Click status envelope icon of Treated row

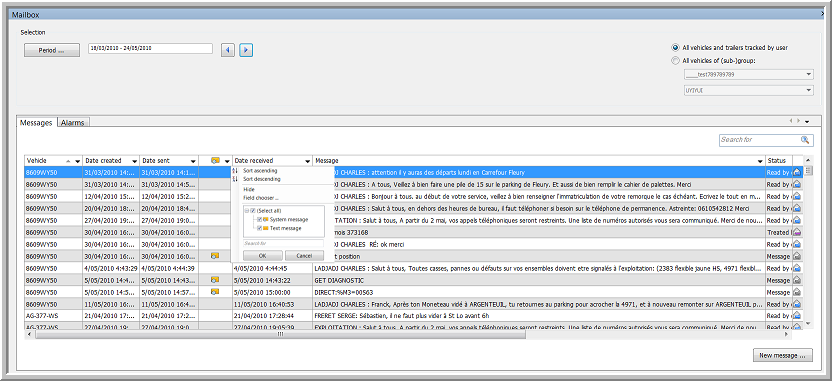797,232
